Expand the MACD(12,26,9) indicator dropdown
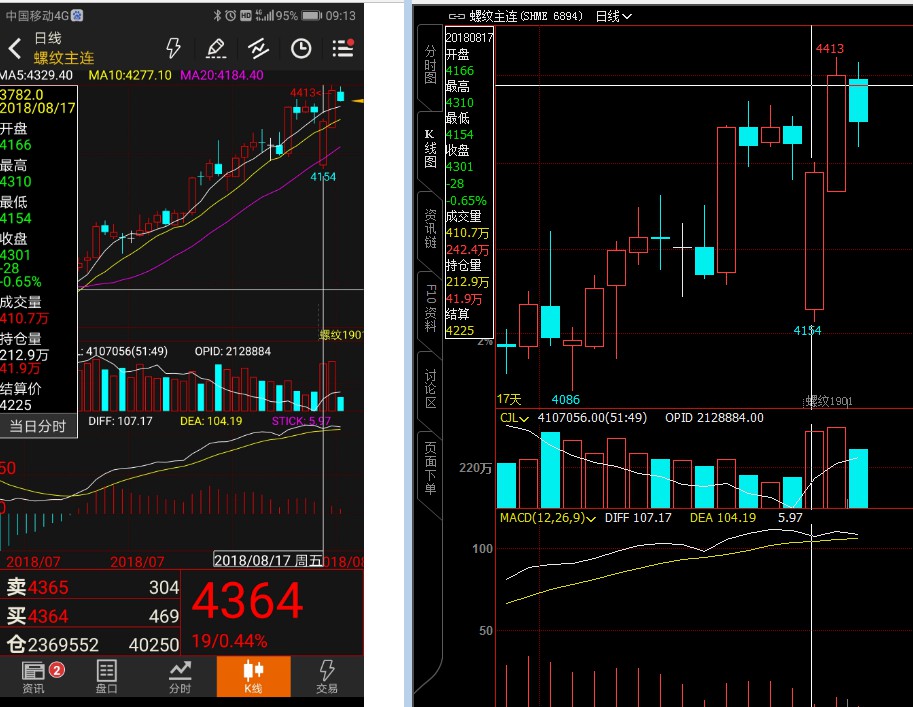 pos(548,518)
